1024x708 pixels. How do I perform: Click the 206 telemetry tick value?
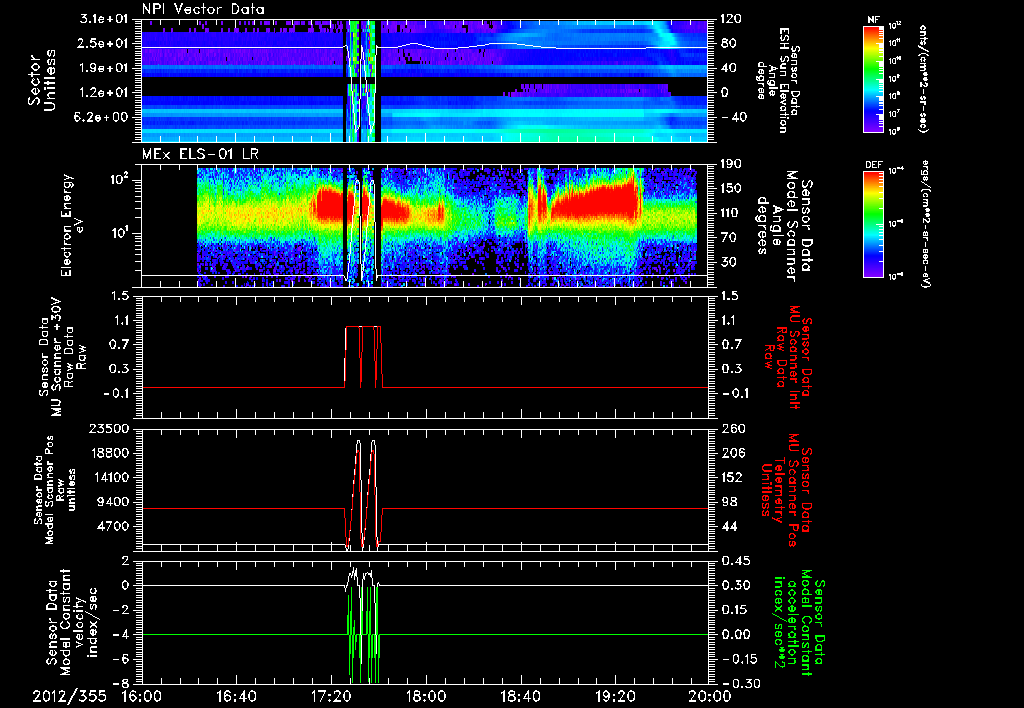(731, 453)
